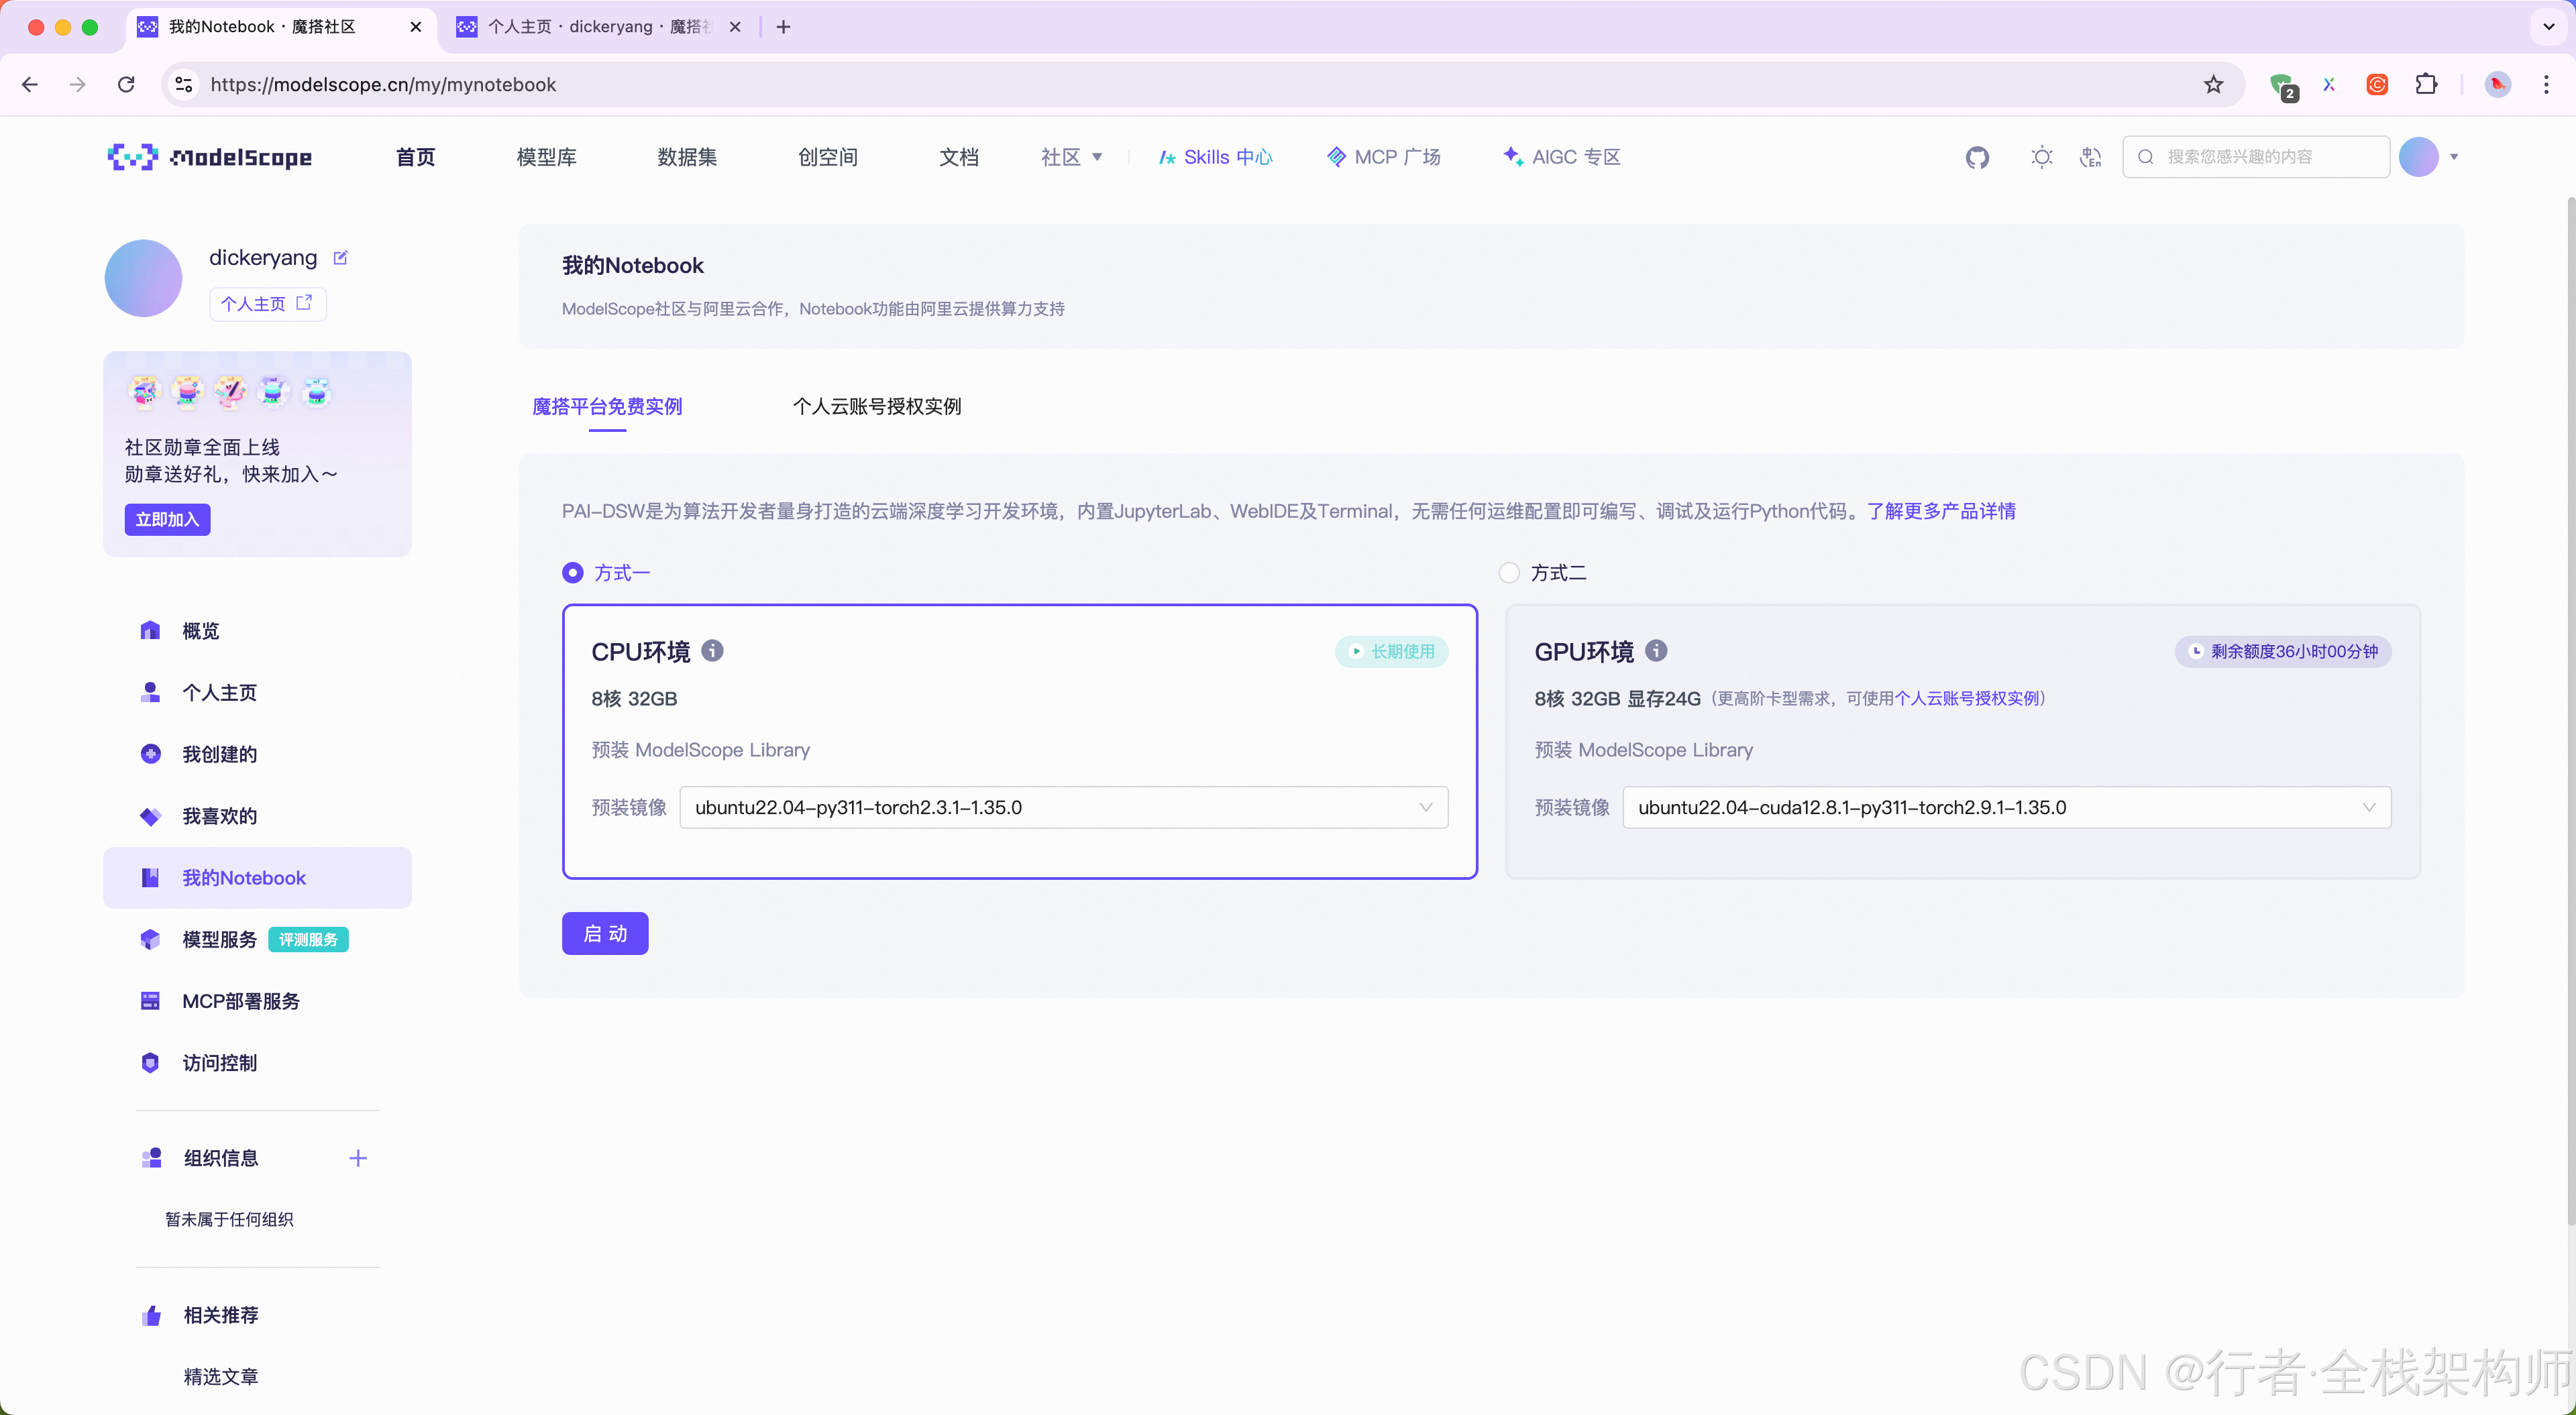Select 我的Notebook in the sidebar
The image size is (2576, 1415).
click(257, 877)
